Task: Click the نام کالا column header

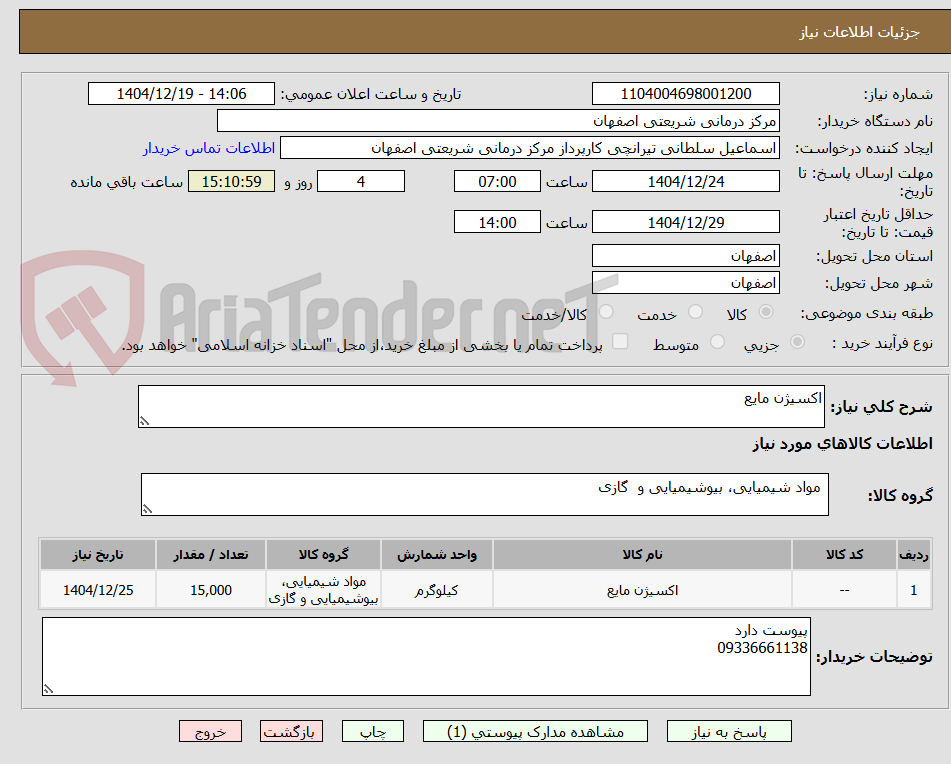Action: click(x=642, y=555)
